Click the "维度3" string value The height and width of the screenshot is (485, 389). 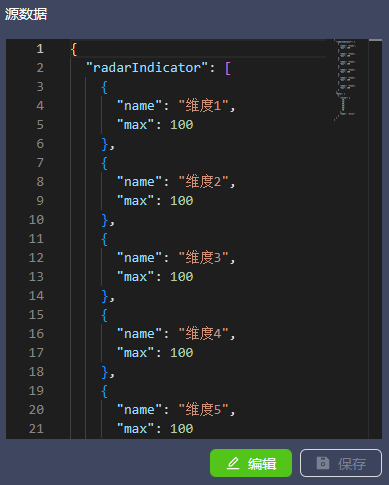point(203,258)
